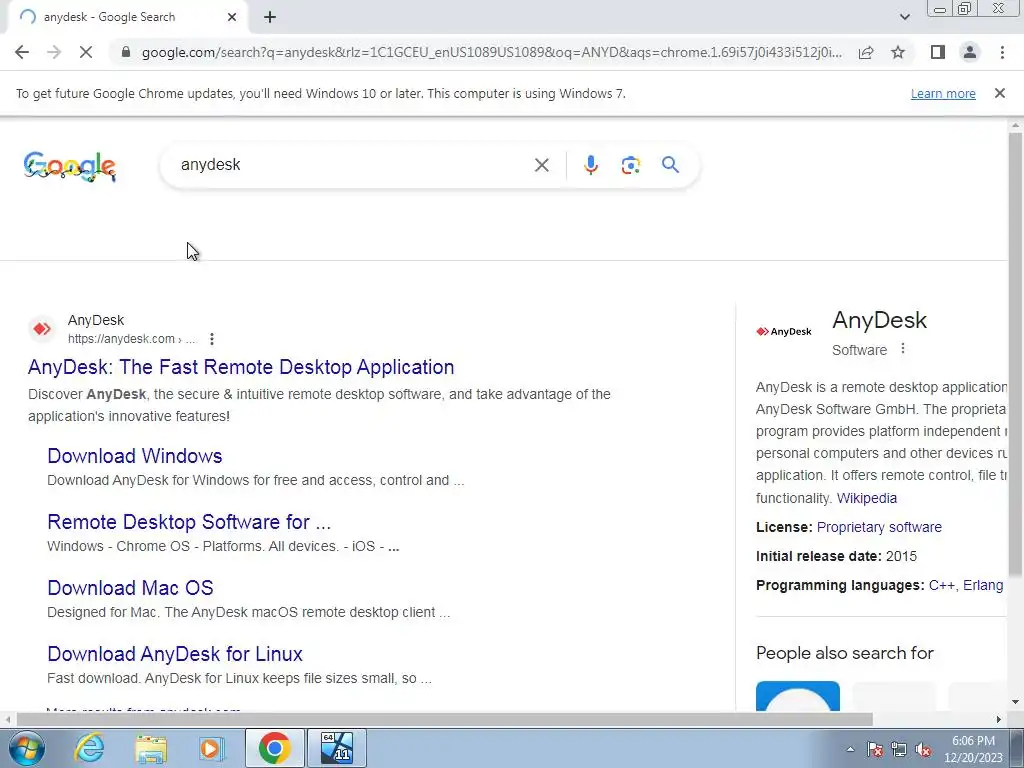Click the horizontal scrollbar thumb
The image size is (1024, 768).
(444, 719)
